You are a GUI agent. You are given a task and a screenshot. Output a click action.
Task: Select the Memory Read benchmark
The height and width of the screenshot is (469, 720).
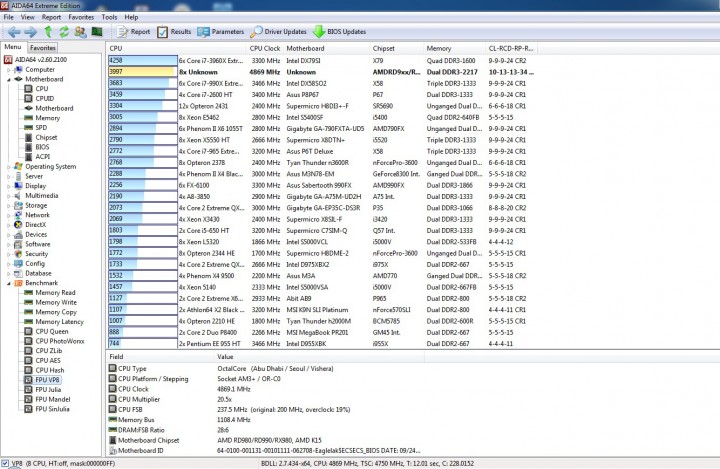click(x=50, y=293)
